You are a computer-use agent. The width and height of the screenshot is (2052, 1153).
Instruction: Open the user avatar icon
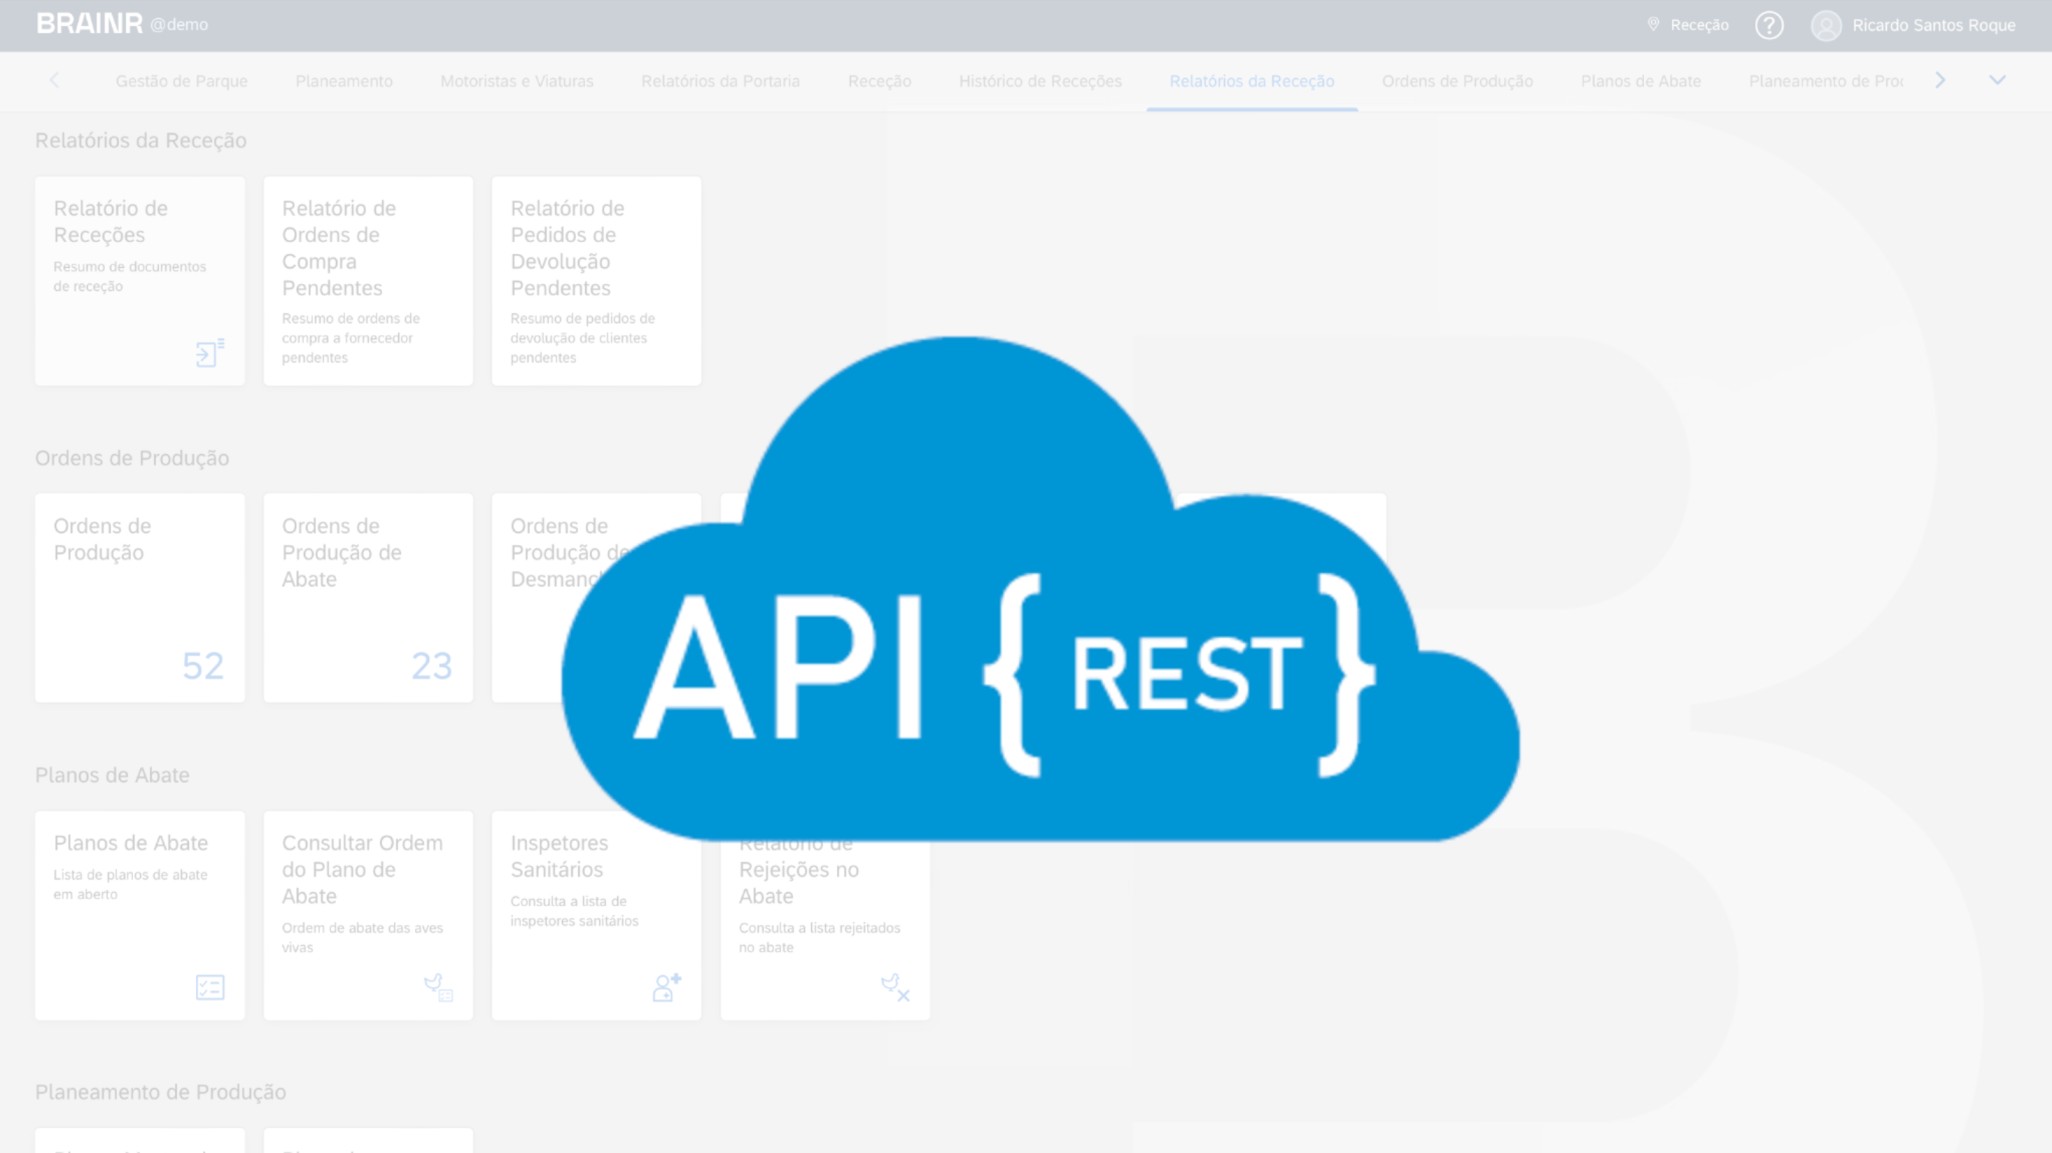click(x=1826, y=25)
